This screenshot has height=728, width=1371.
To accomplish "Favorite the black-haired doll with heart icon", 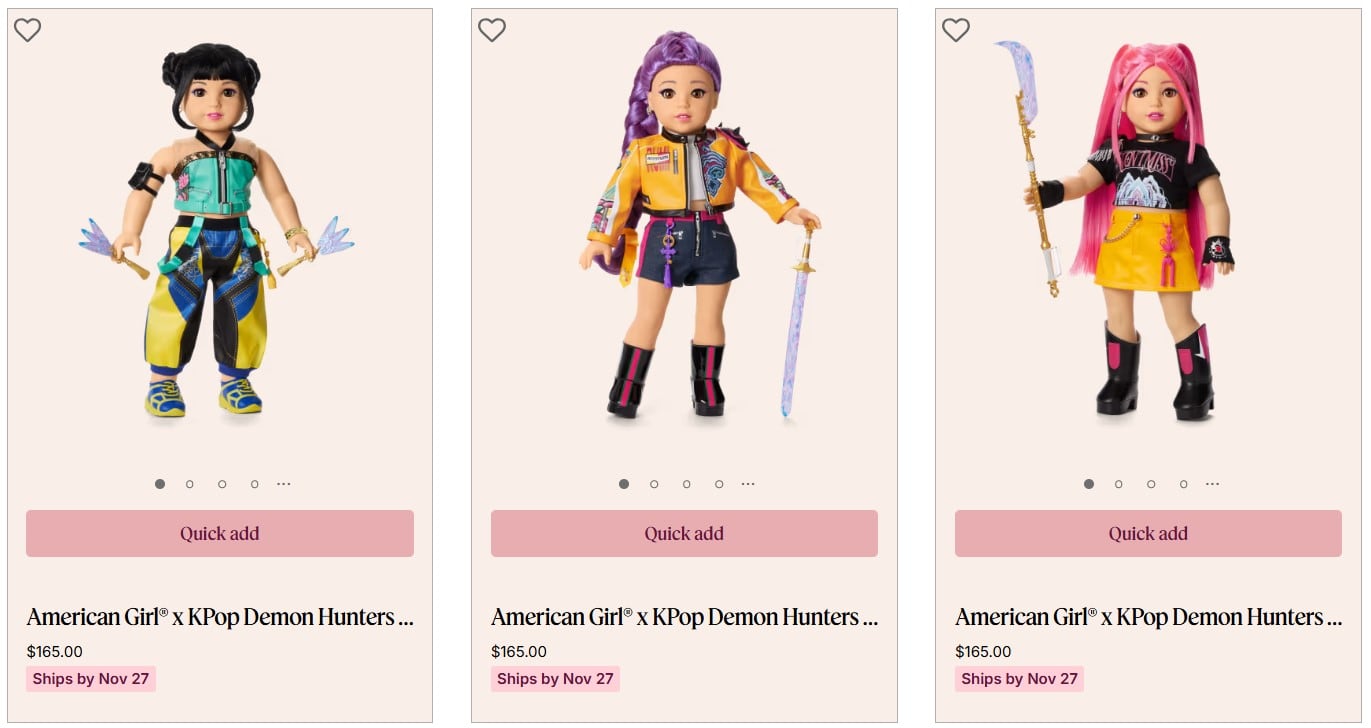I will click(27, 30).
